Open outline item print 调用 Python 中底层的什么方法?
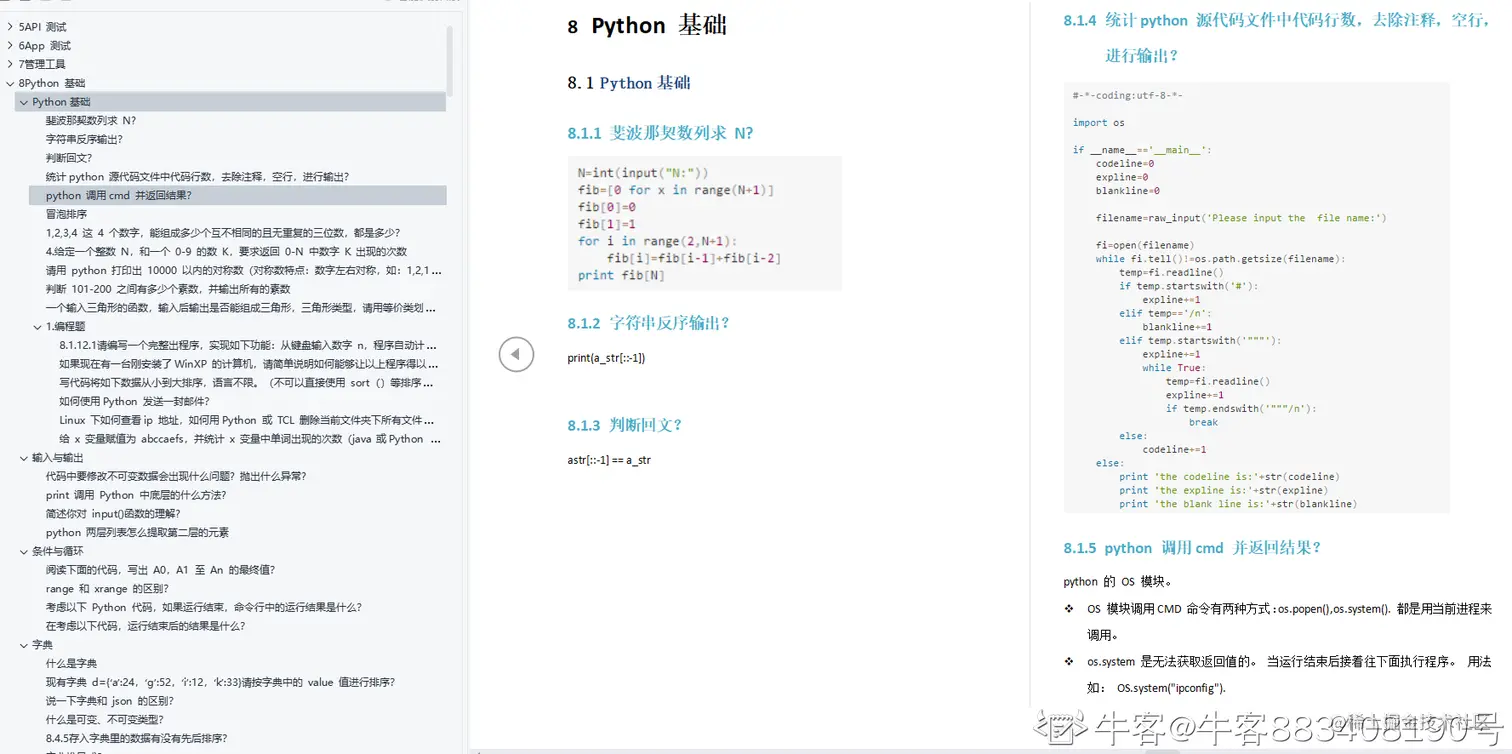This screenshot has height=754, width=1512. (x=136, y=495)
